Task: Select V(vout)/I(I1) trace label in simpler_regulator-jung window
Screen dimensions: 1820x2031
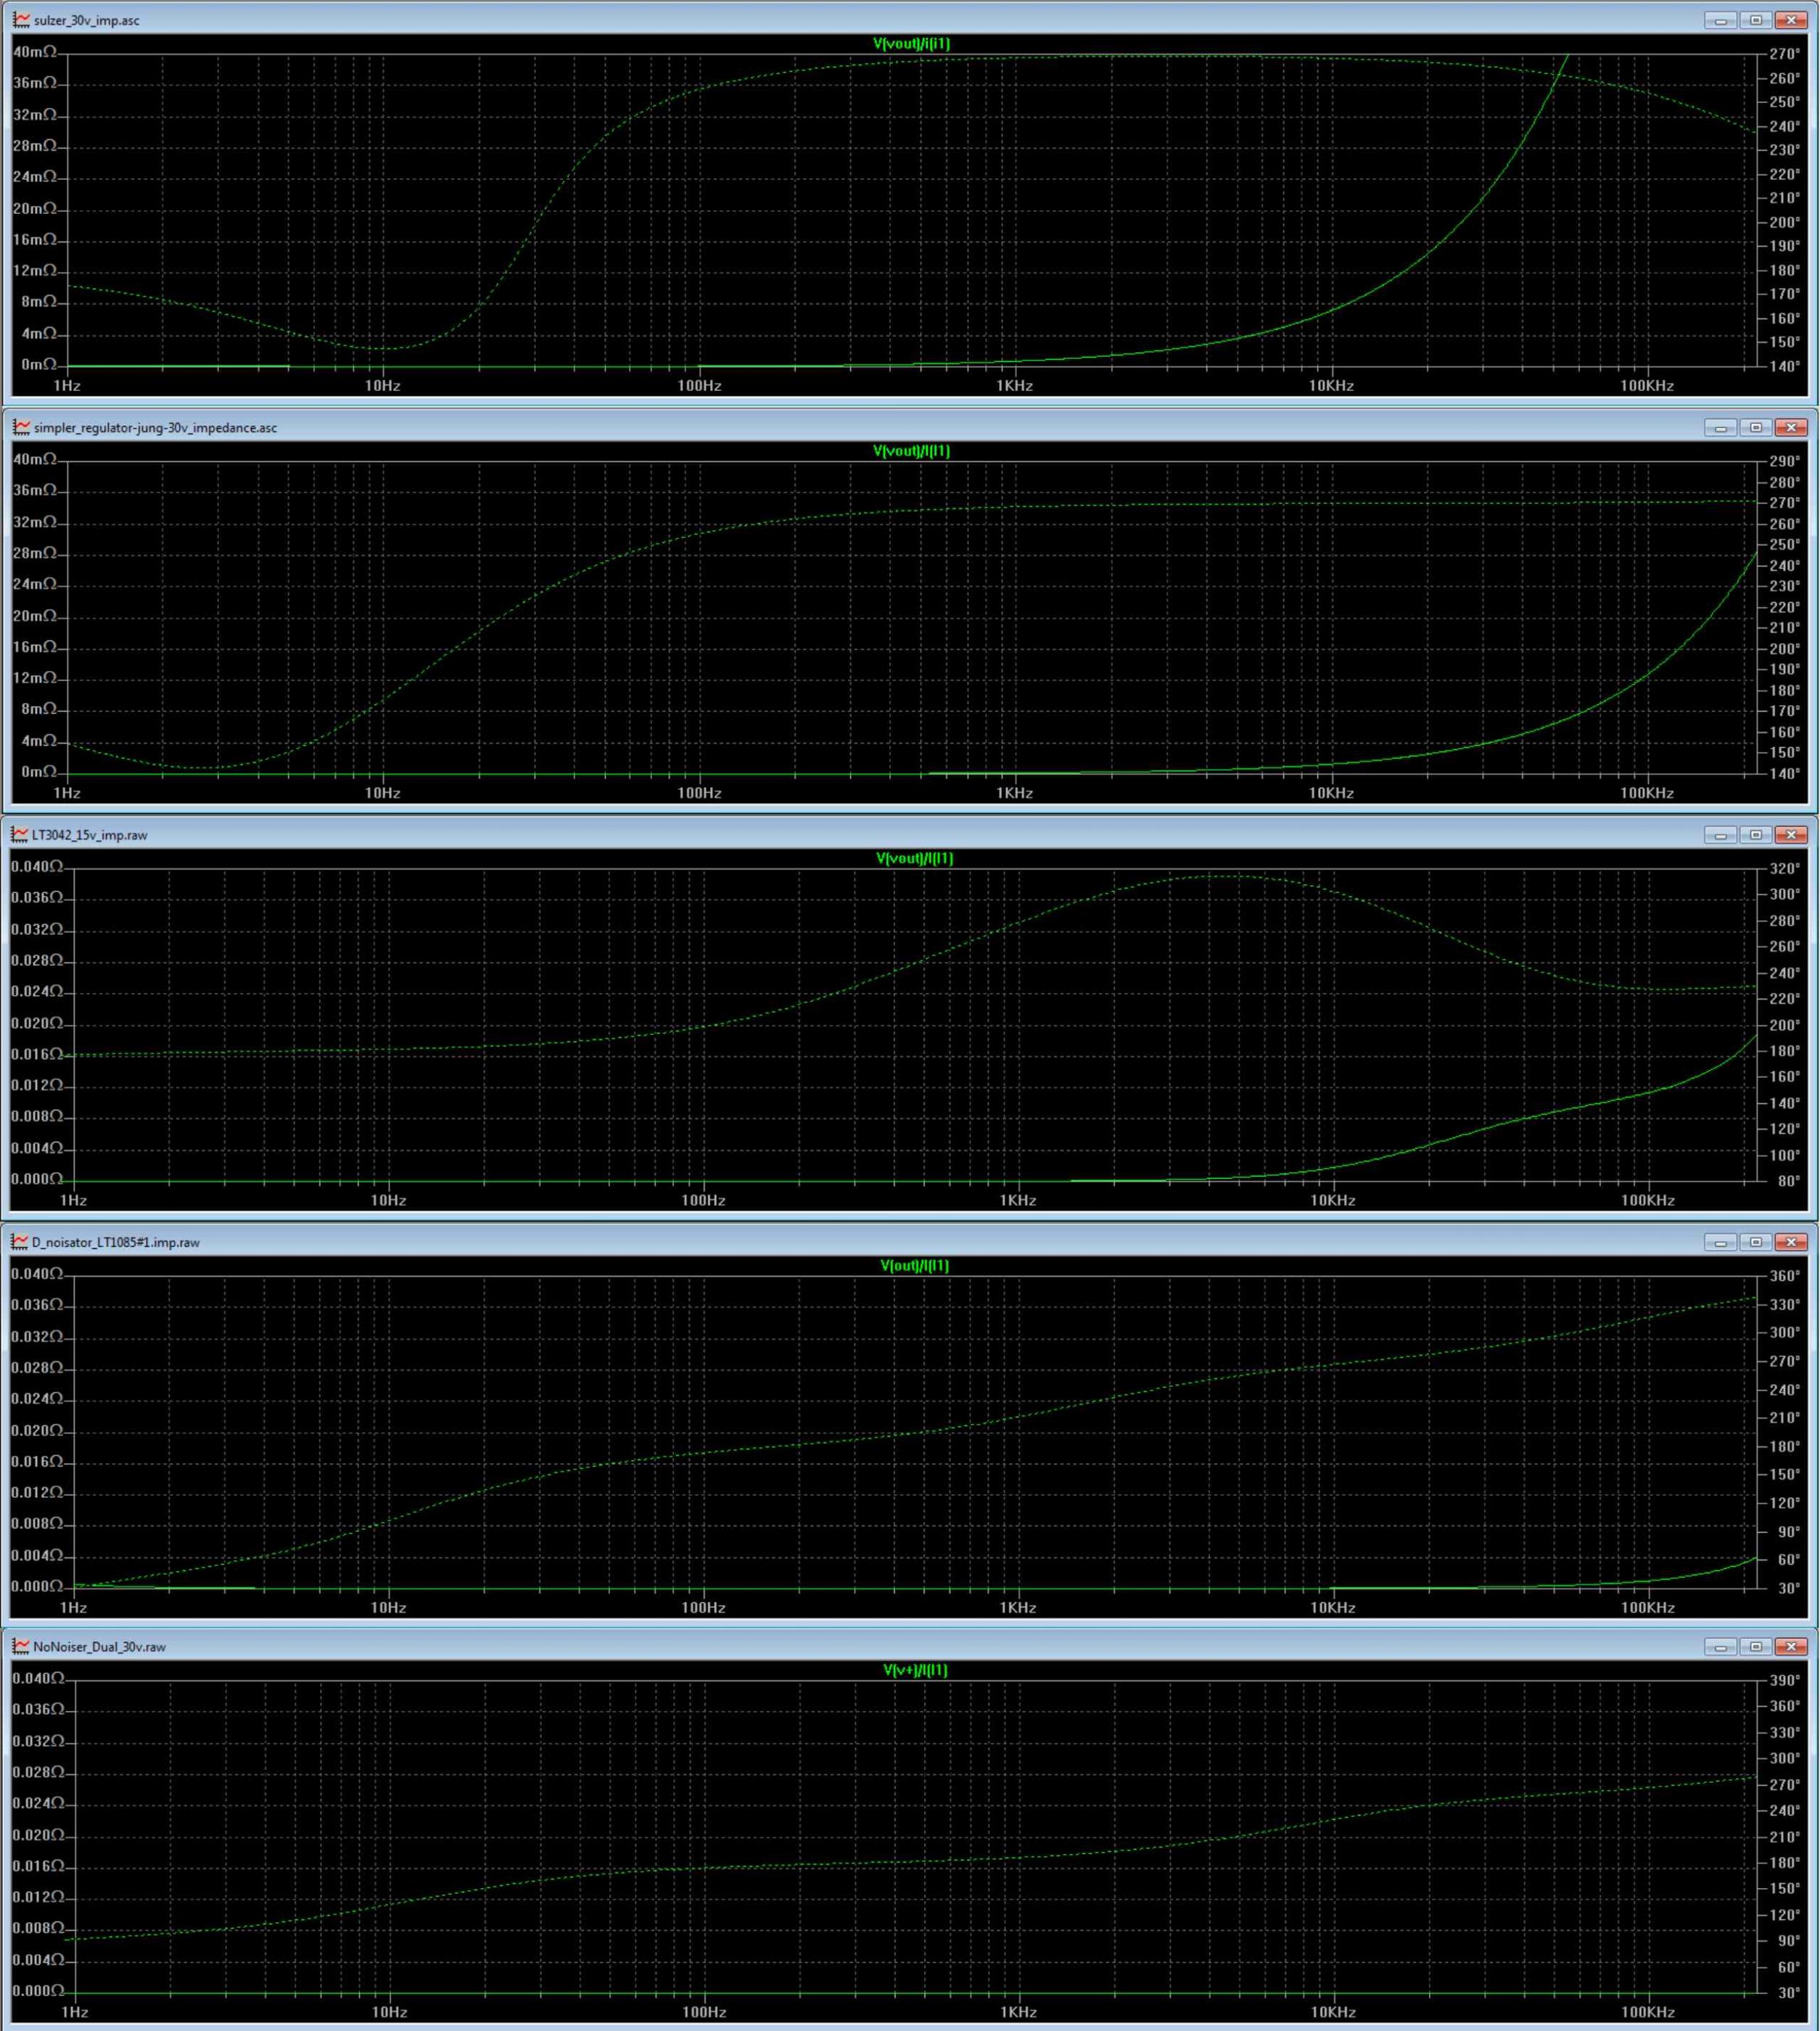Action: pos(911,451)
